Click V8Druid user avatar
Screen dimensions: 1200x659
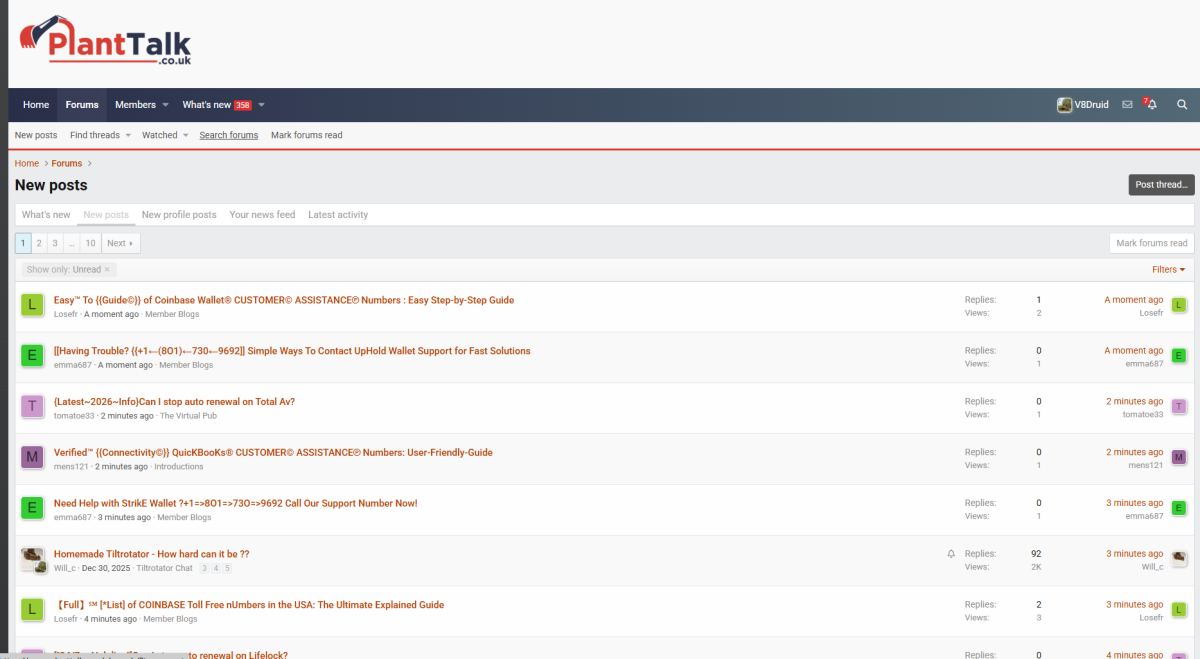1065,105
